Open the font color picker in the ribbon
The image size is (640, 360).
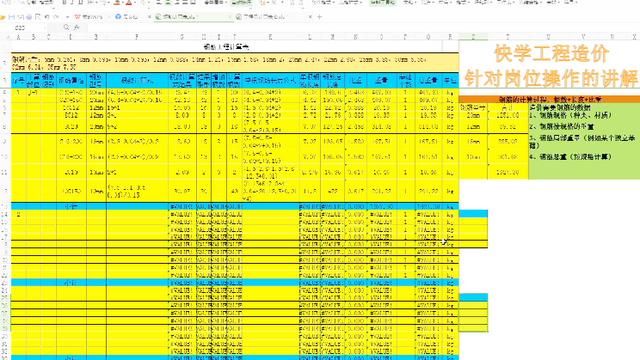click(x=129, y=2)
